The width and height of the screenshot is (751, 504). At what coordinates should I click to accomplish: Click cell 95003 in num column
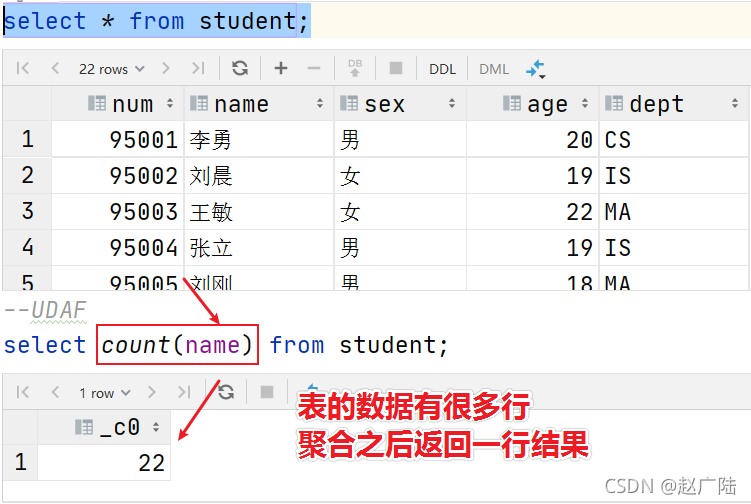point(118,211)
